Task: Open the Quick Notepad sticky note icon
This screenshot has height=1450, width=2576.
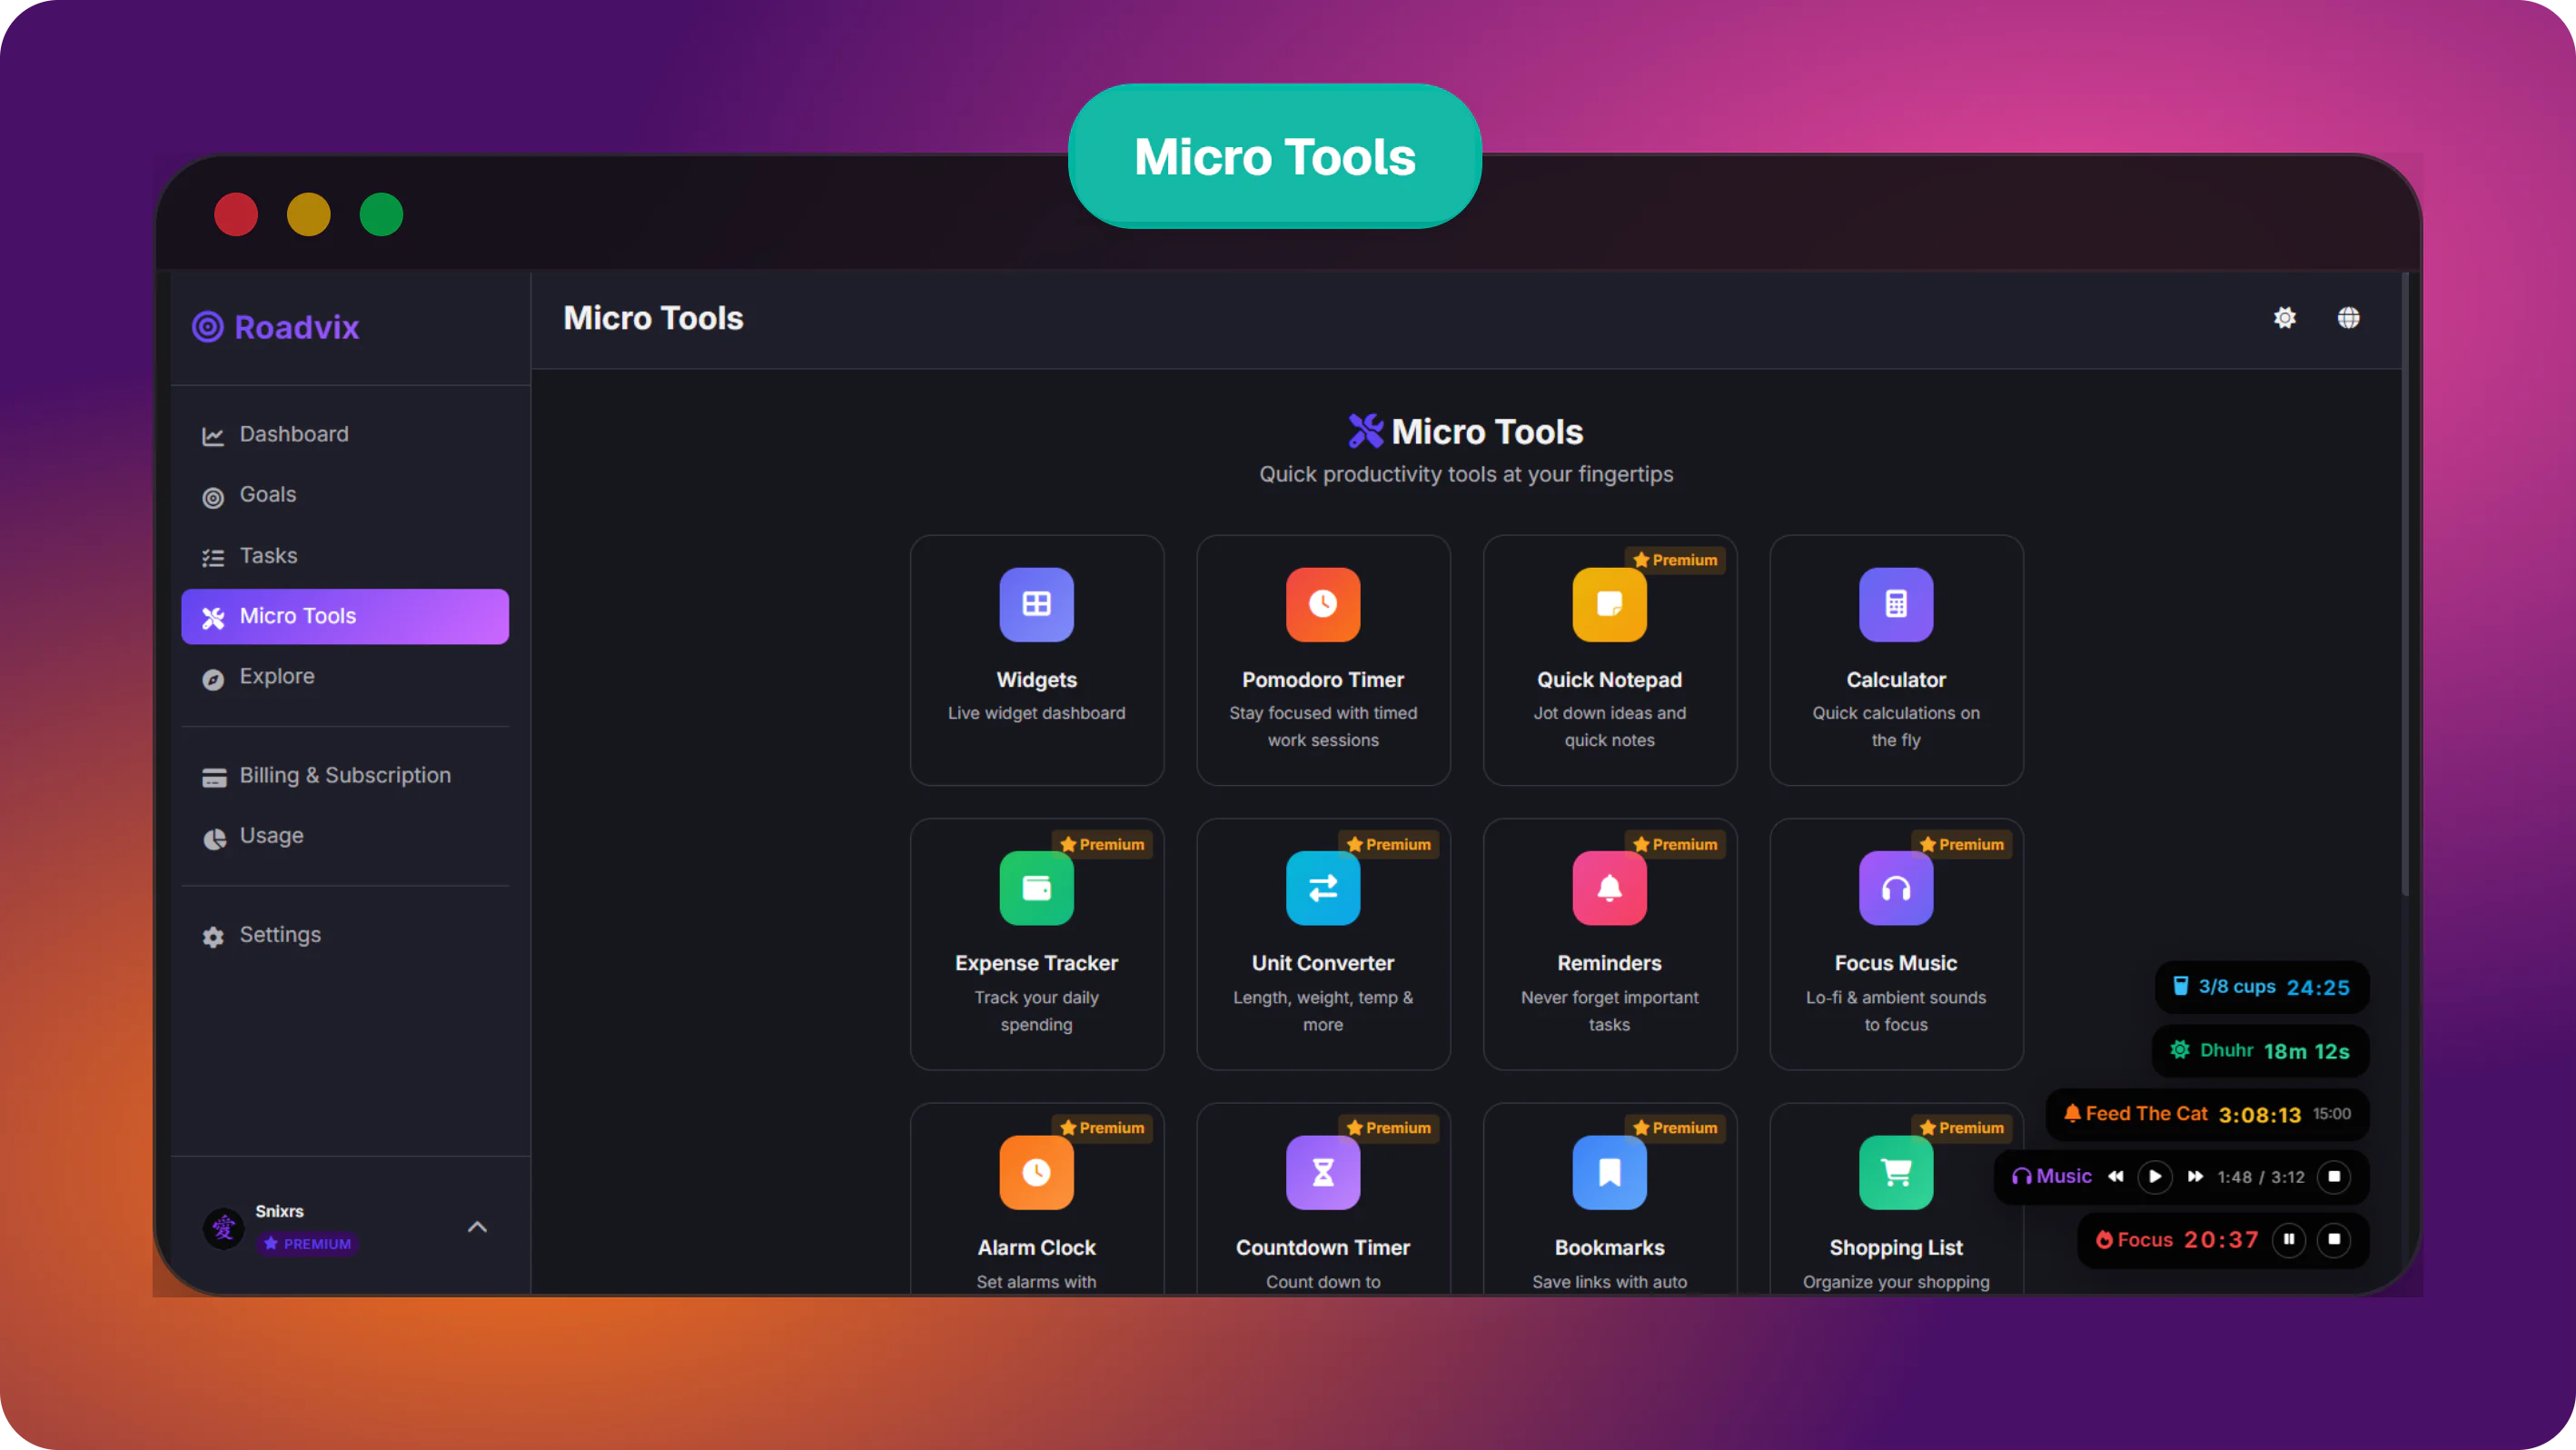Action: tap(1609, 604)
